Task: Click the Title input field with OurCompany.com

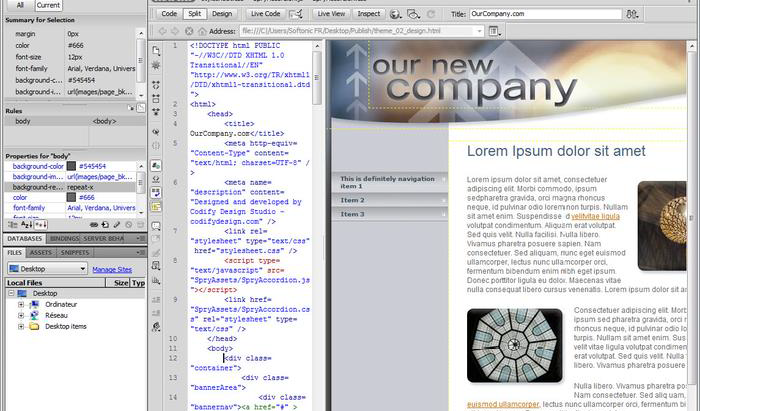Action: pos(546,14)
